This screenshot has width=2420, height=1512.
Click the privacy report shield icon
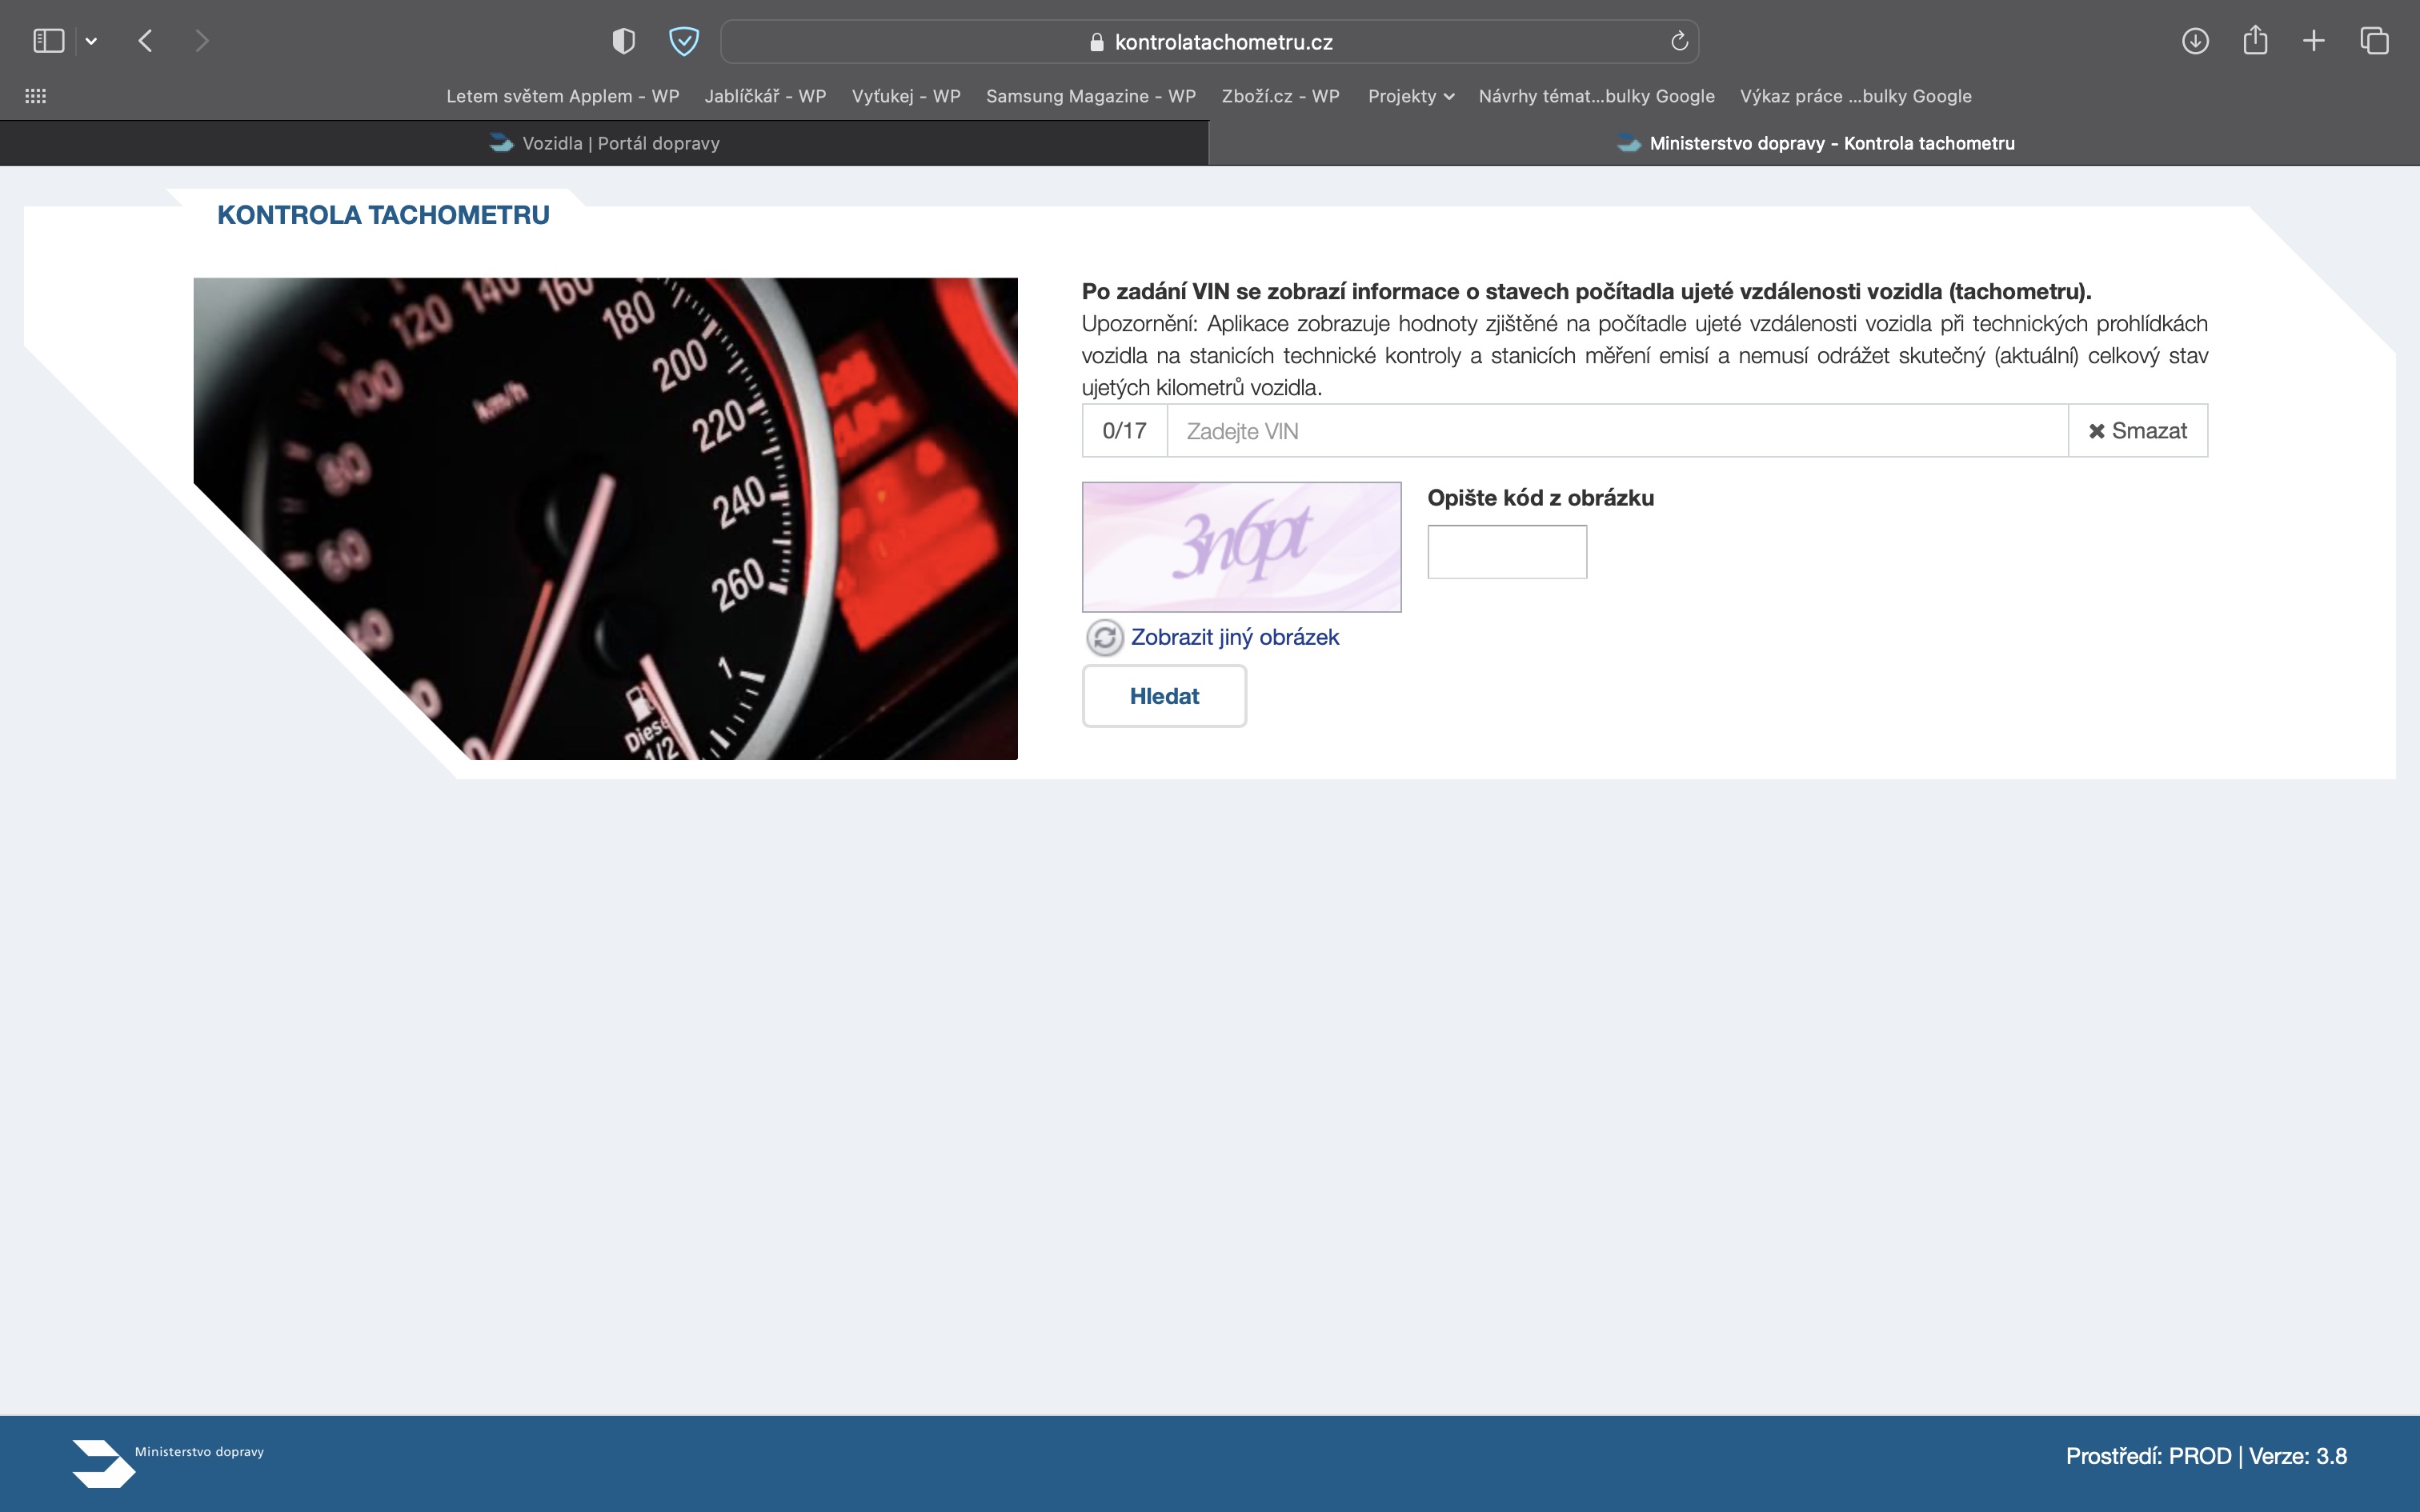pos(623,41)
